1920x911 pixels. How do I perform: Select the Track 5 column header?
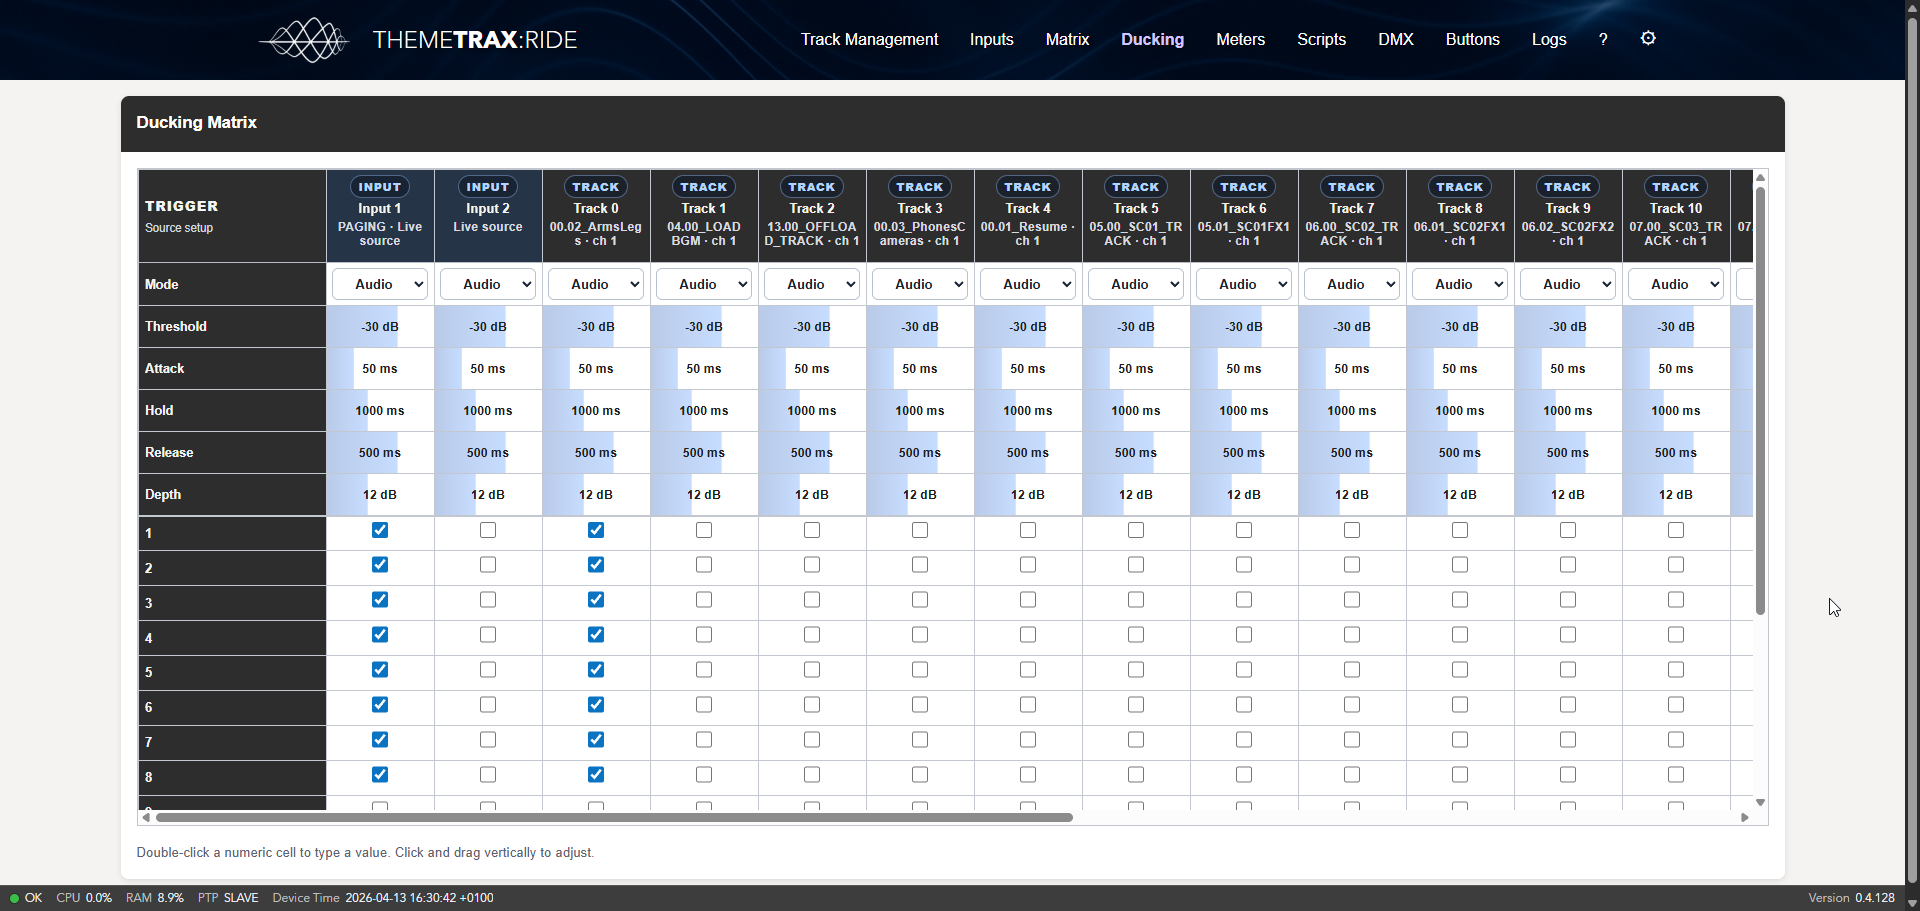pos(1136,214)
